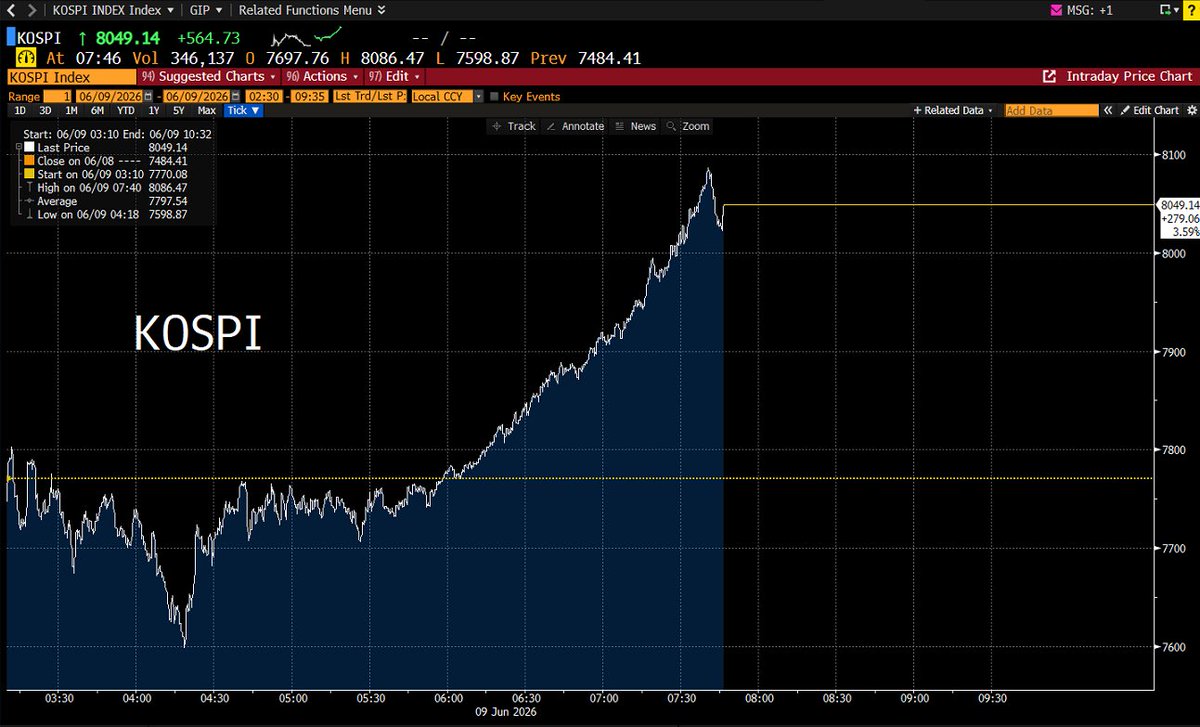This screenshot has width=1200, height=727.
Task: Collapse the panel with the double-chevron icon
Action: [x=1108, y=111]
